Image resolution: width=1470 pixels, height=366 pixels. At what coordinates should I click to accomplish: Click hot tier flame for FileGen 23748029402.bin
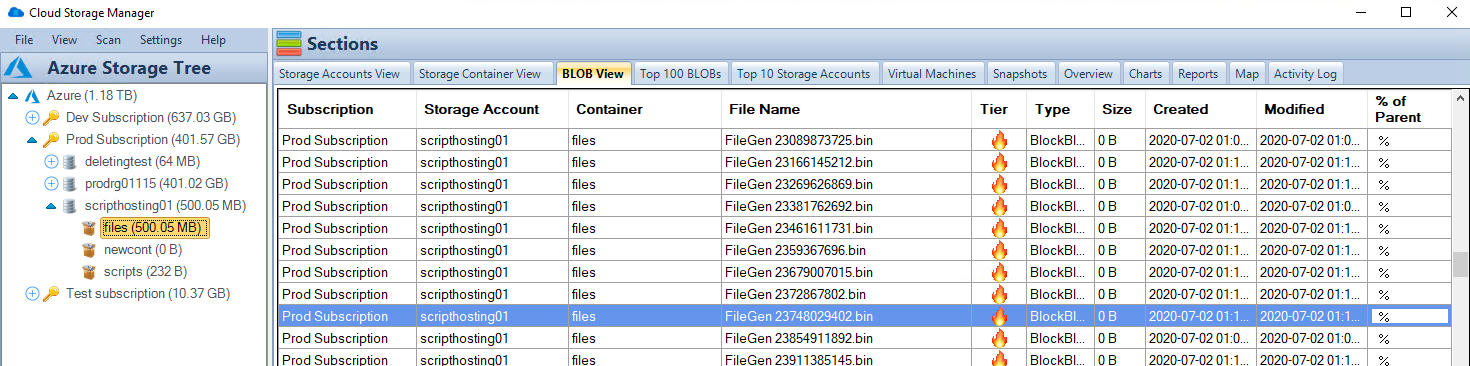(x=999, y=317)
